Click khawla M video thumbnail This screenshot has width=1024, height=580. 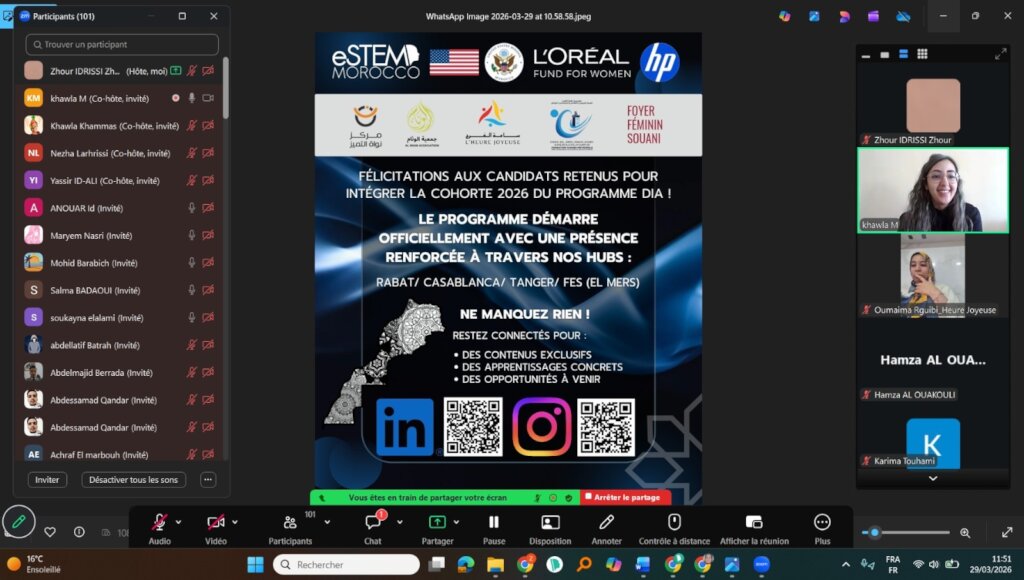pyautogui.click(x=933, y=190)
